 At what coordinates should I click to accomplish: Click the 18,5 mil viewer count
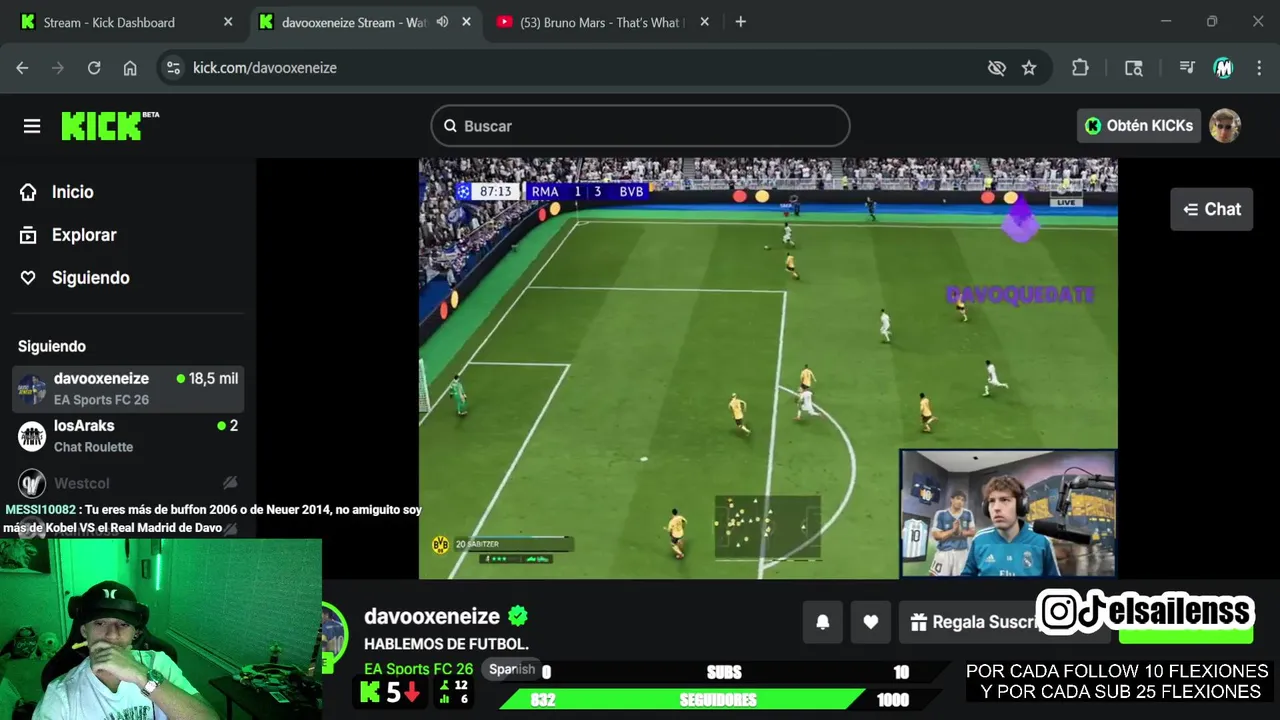click(x=207, y=379)
